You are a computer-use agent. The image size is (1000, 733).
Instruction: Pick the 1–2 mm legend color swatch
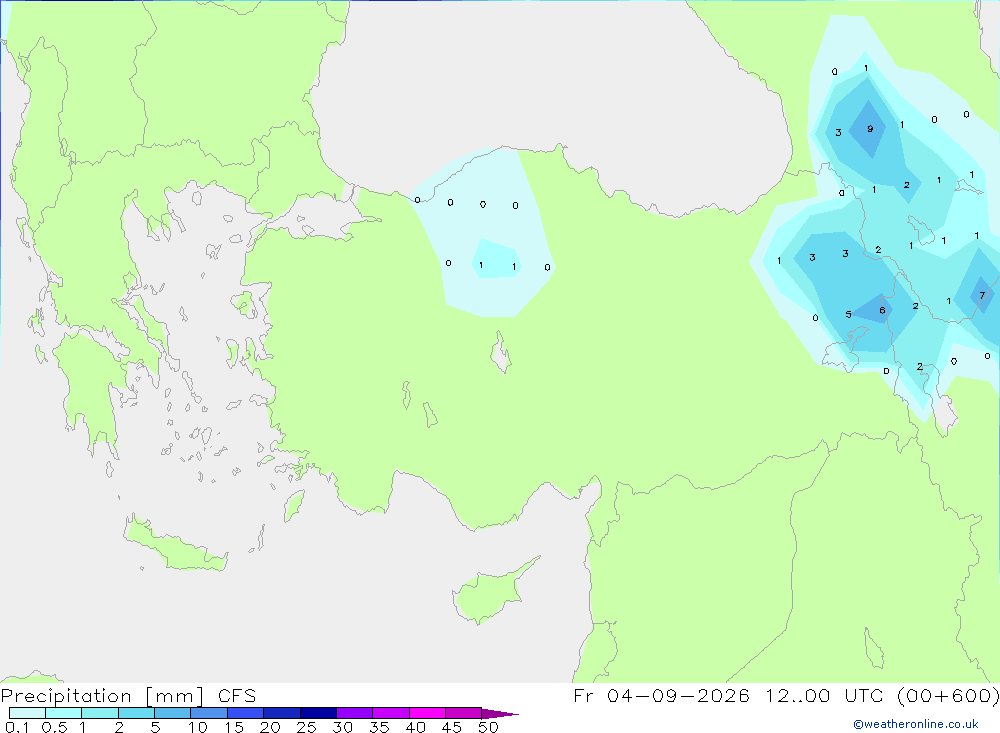point(100,713)
